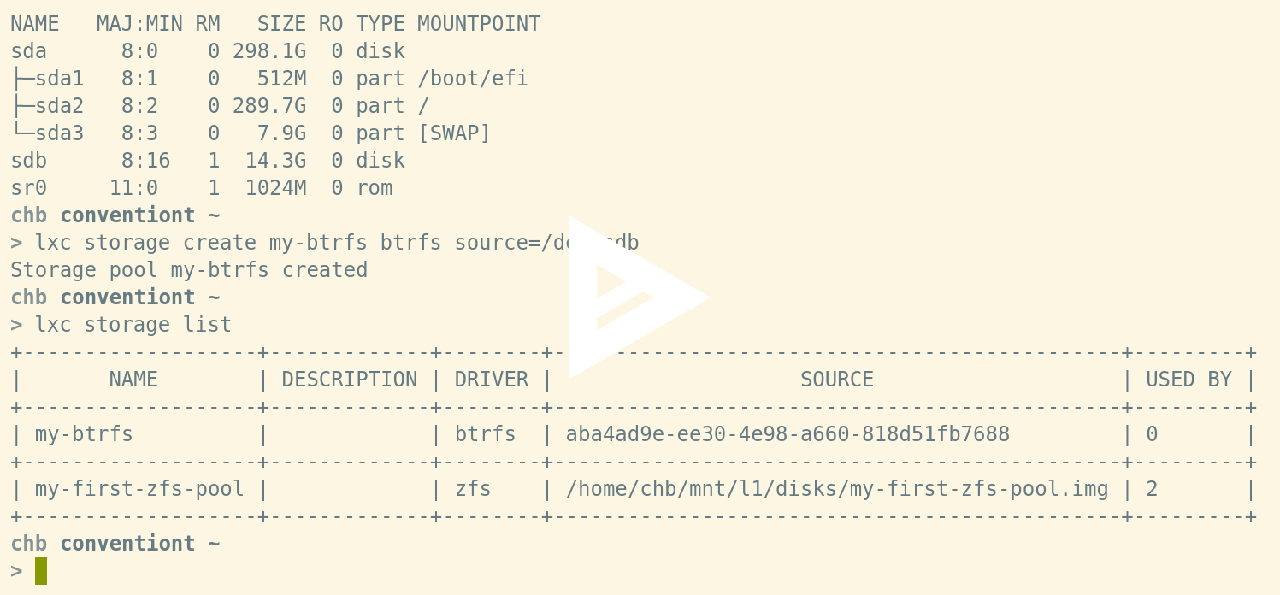Click the "lxc storage list" command
This screenshot has height=595, width=1280.
(x=133, y=324)
